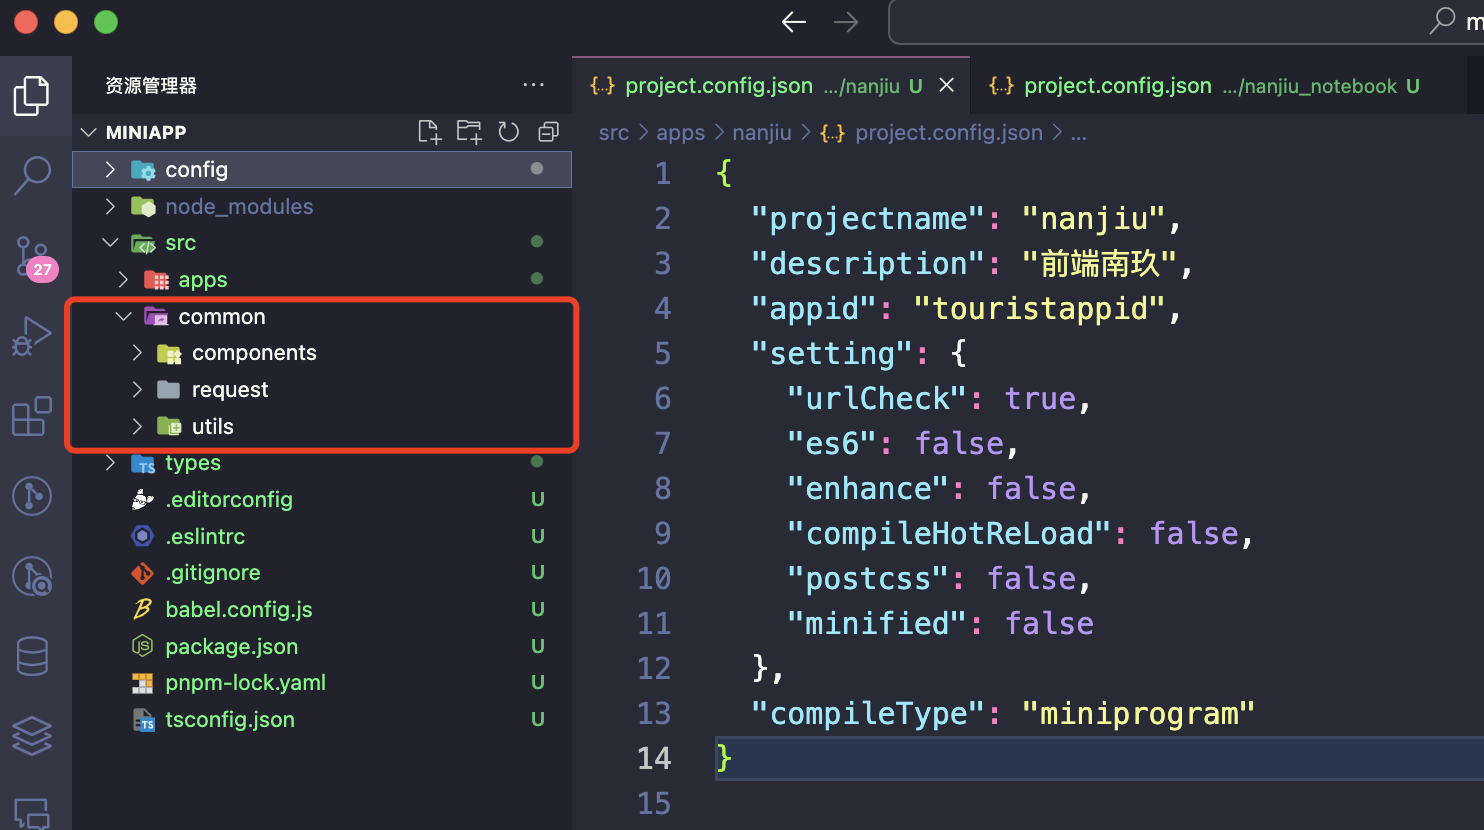
Task: Click the New File icon in MINIAPP header
Action: pos(429,132)
